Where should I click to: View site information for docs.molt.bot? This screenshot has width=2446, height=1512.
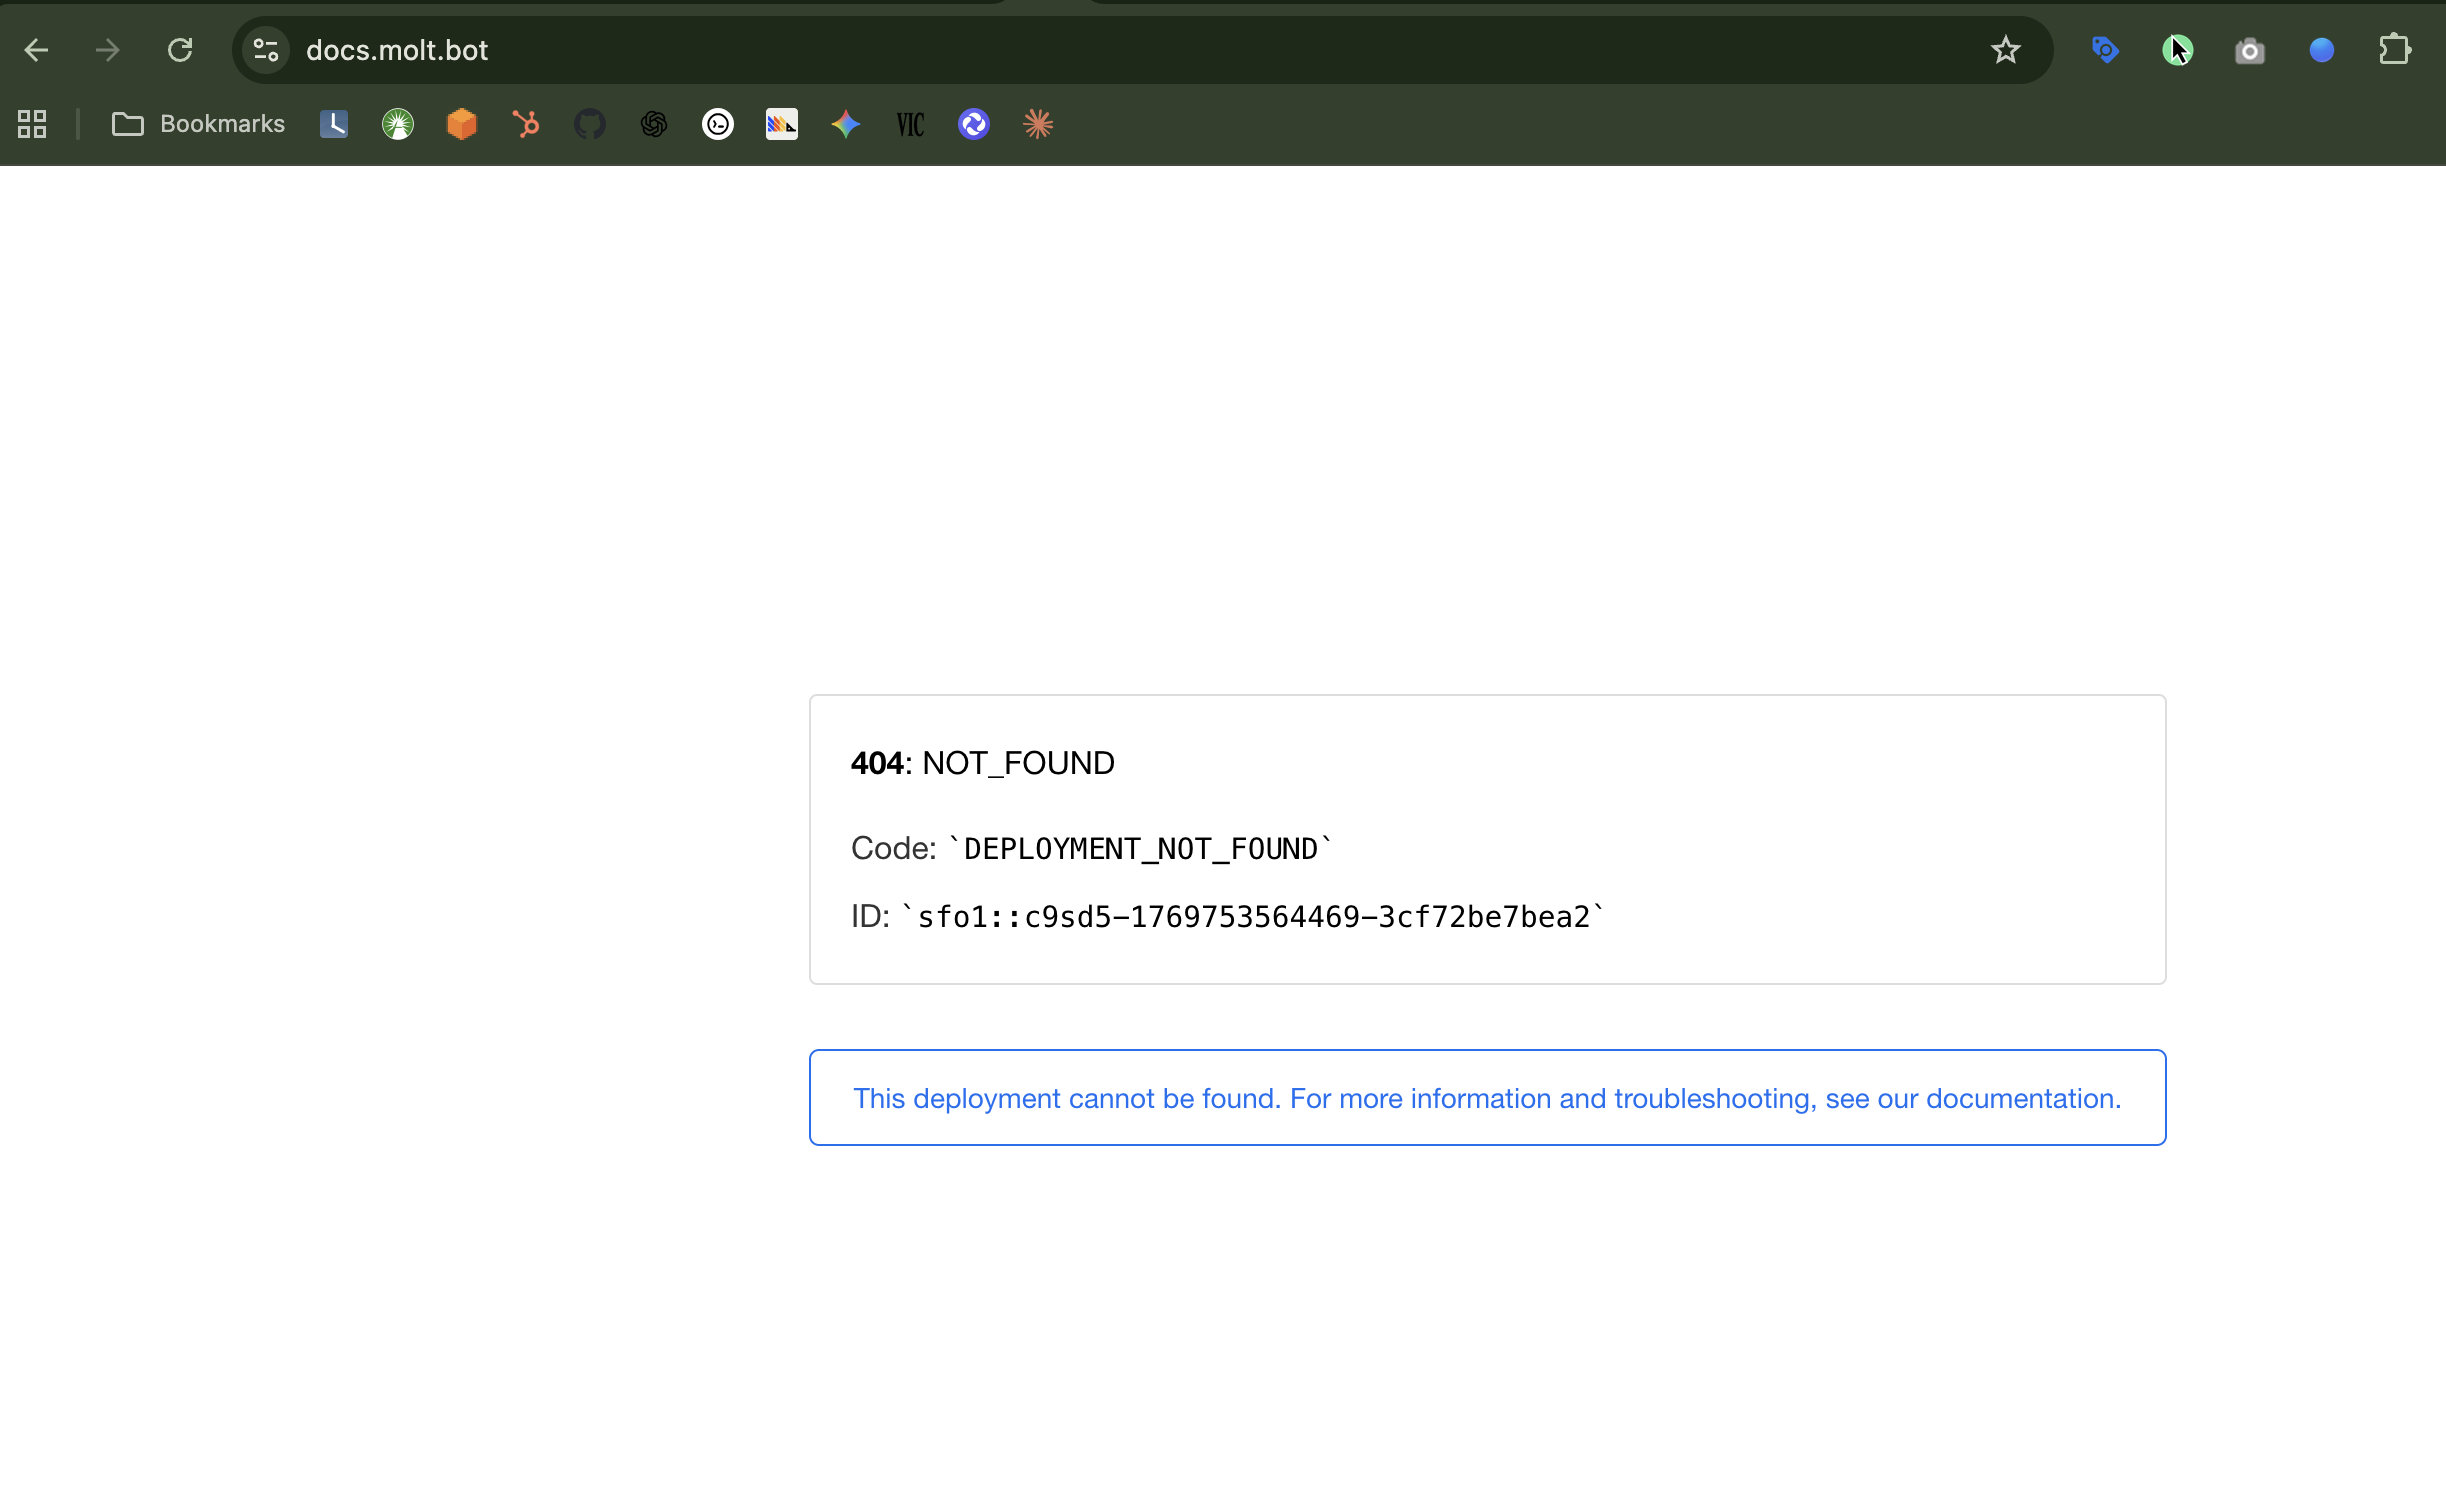pos(266,50)
